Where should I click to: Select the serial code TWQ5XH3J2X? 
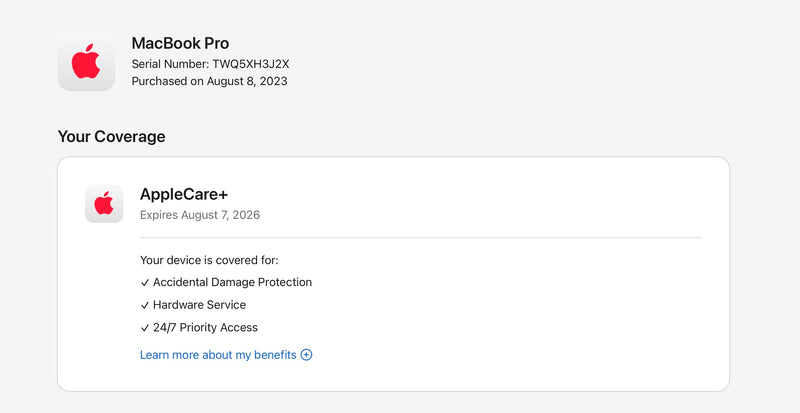pos(250,64)
